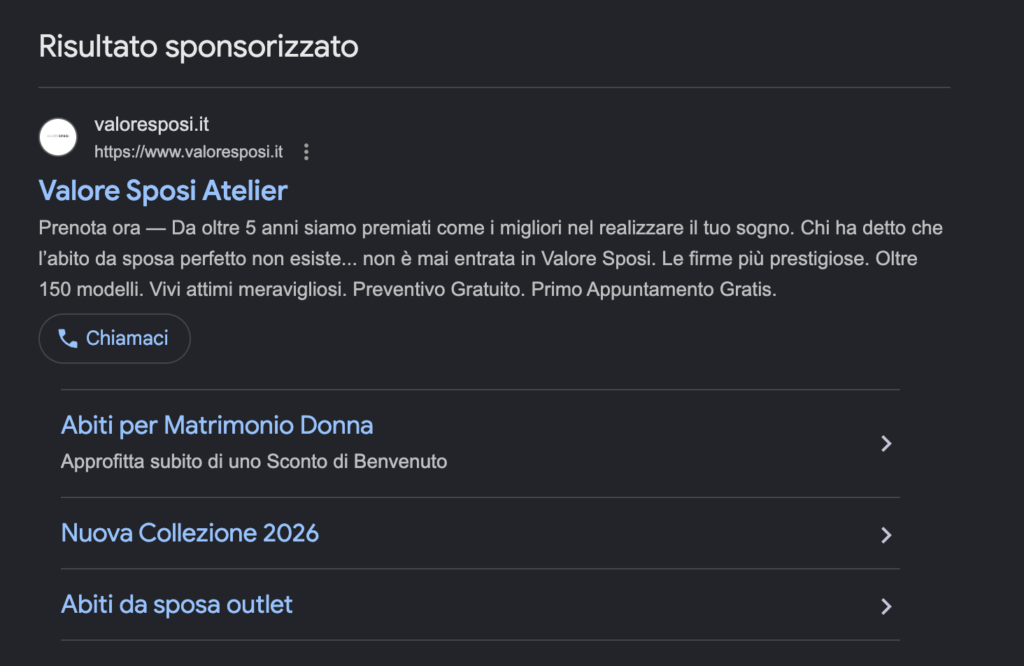Click the Risultato sponsorizzato heading

click(198, 46)
